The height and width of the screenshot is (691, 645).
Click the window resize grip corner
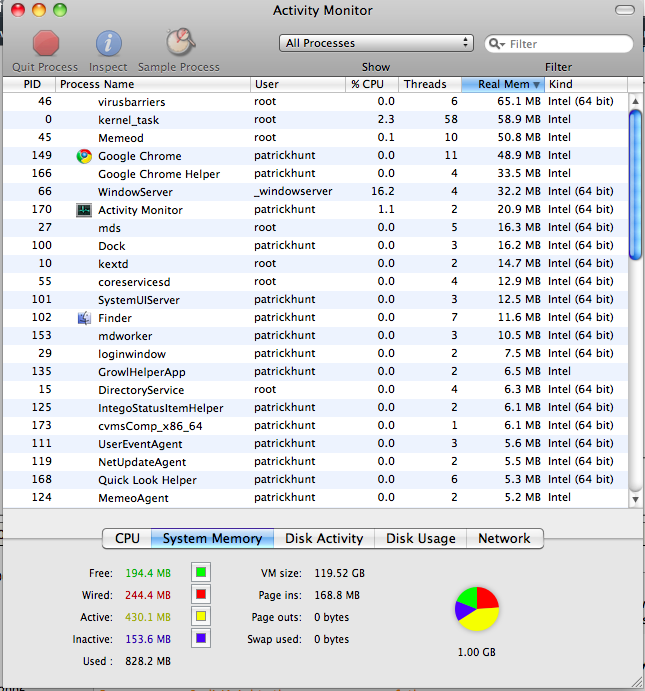point(637,681)
